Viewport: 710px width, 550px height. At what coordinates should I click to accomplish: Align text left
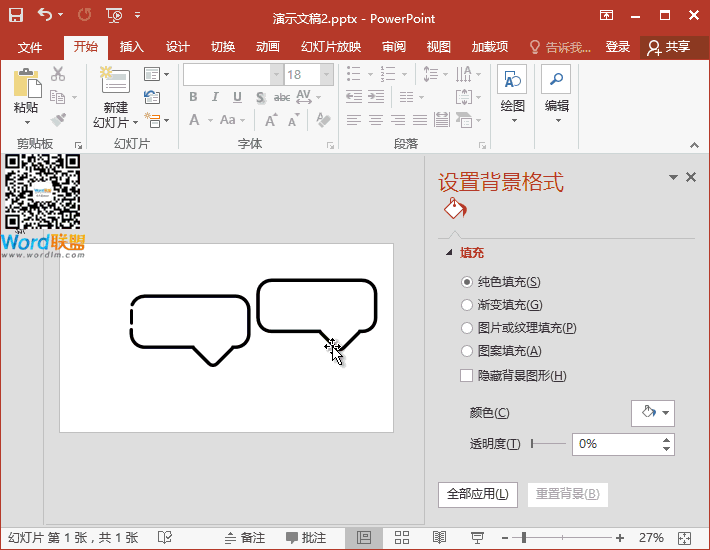click(x=354, y=120)
